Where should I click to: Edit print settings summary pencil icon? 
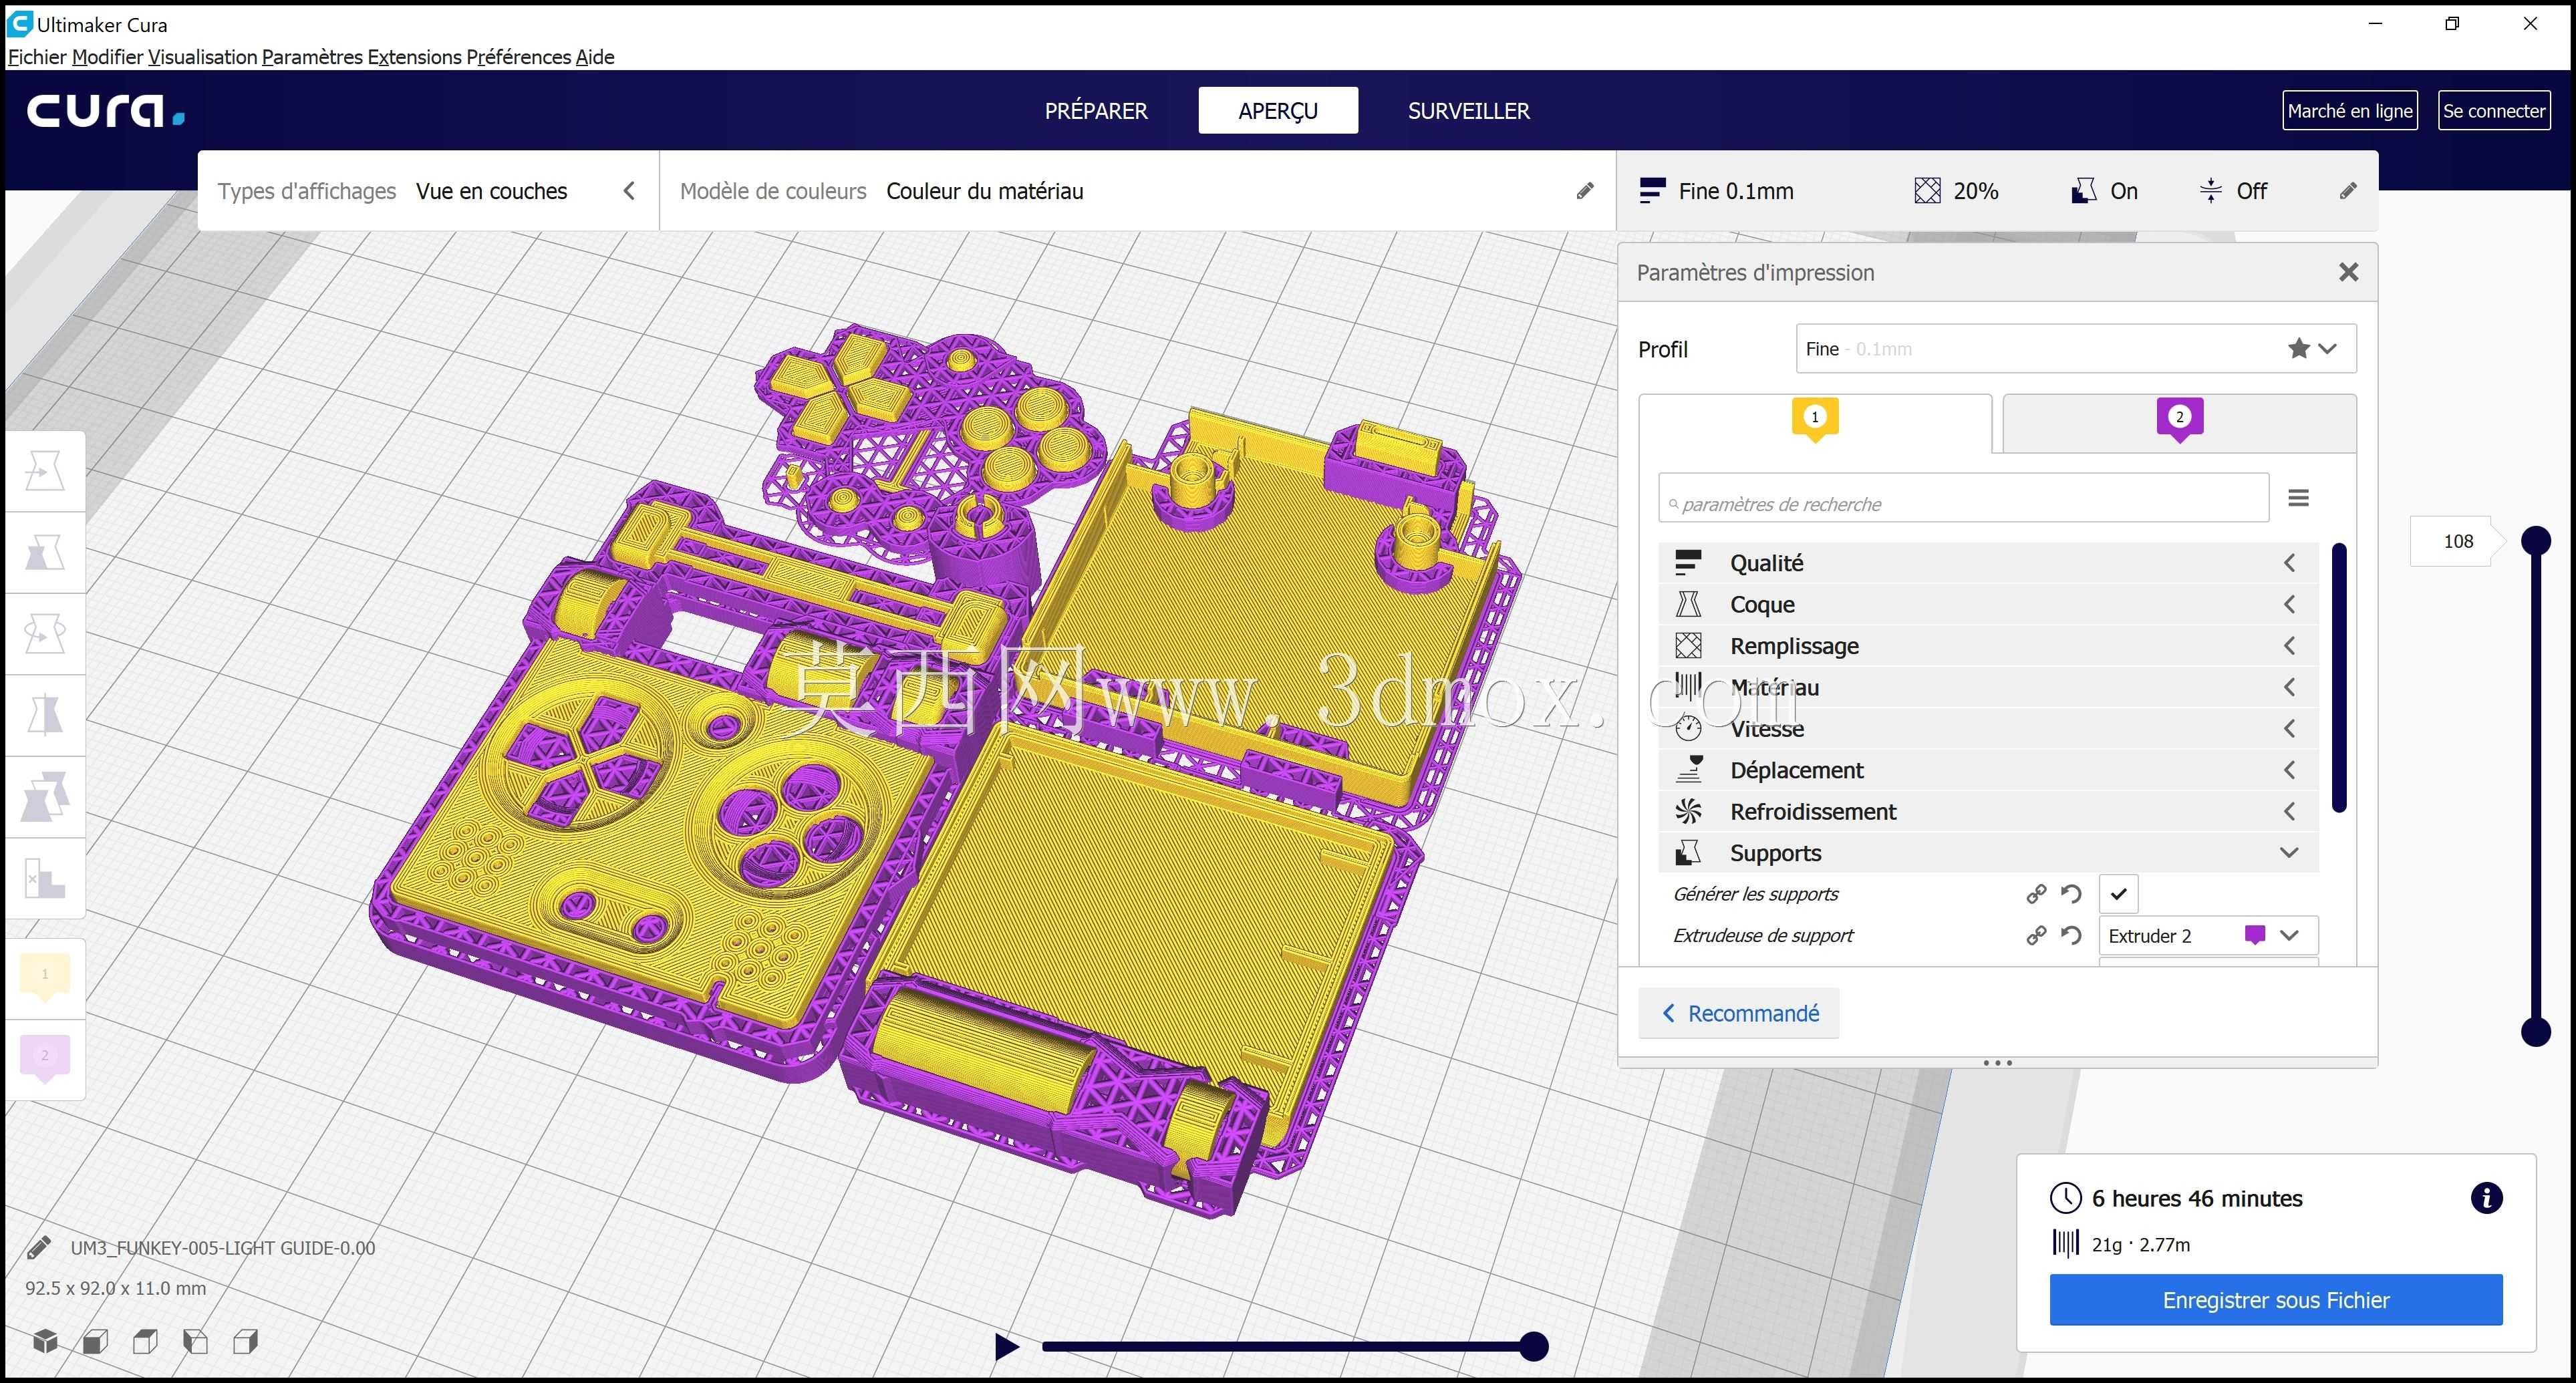[2348, 191]
